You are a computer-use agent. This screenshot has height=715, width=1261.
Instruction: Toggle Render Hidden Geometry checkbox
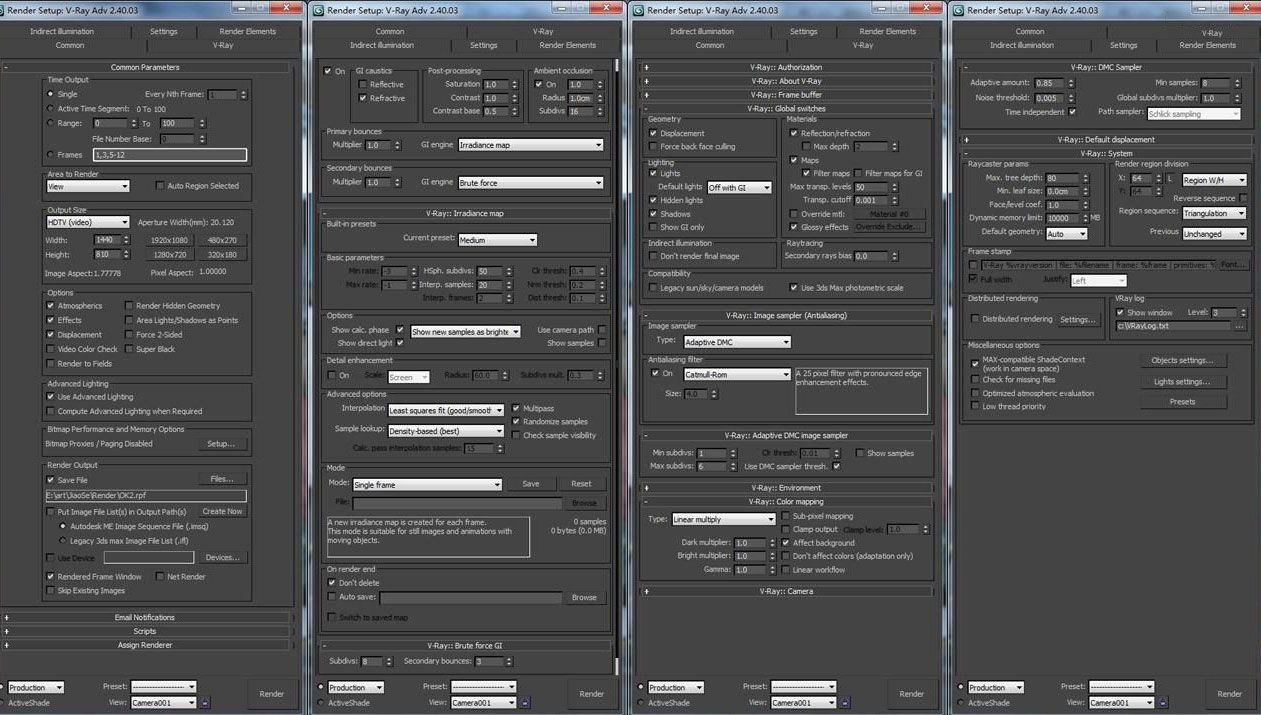tap(129, 306)
